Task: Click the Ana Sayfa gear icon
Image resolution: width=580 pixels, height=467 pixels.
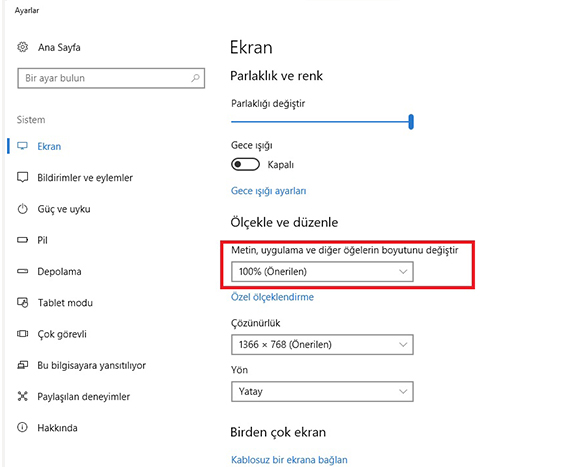Action: 23,47
